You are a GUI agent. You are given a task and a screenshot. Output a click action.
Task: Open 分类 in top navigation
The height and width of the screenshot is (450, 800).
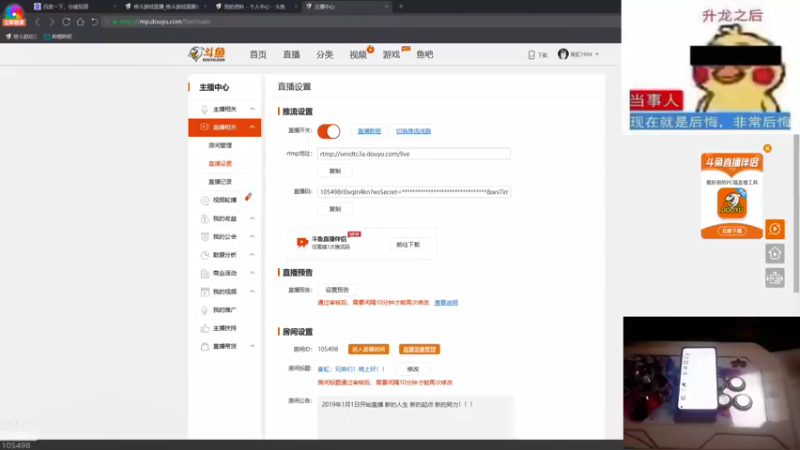[324, 55]
